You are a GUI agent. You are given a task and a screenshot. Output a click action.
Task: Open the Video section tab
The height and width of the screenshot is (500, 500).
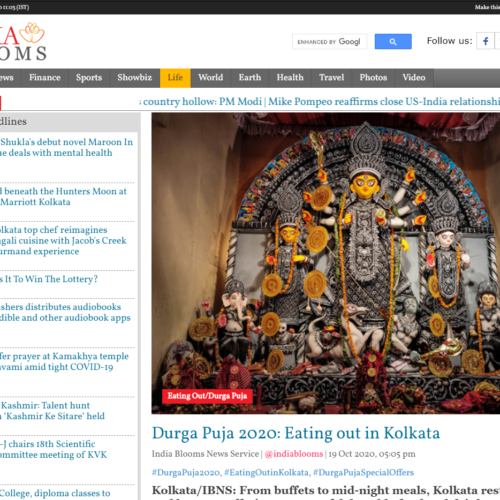[x=414, y=78]
